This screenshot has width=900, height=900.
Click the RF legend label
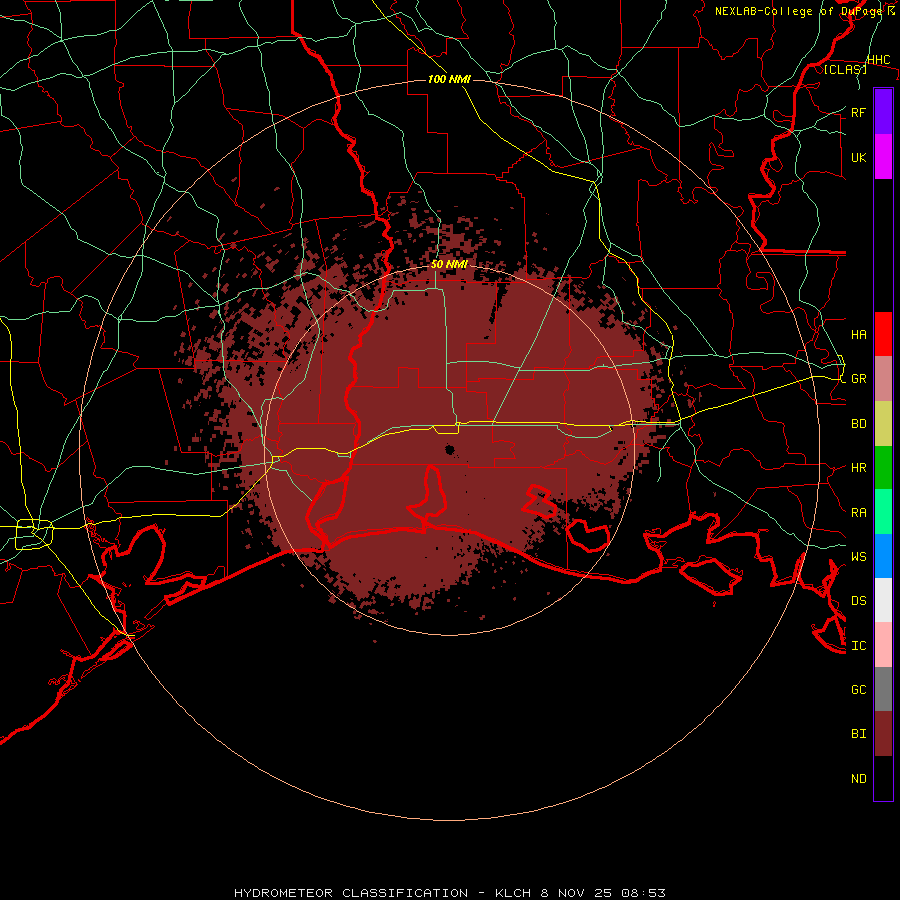point(859,112)
